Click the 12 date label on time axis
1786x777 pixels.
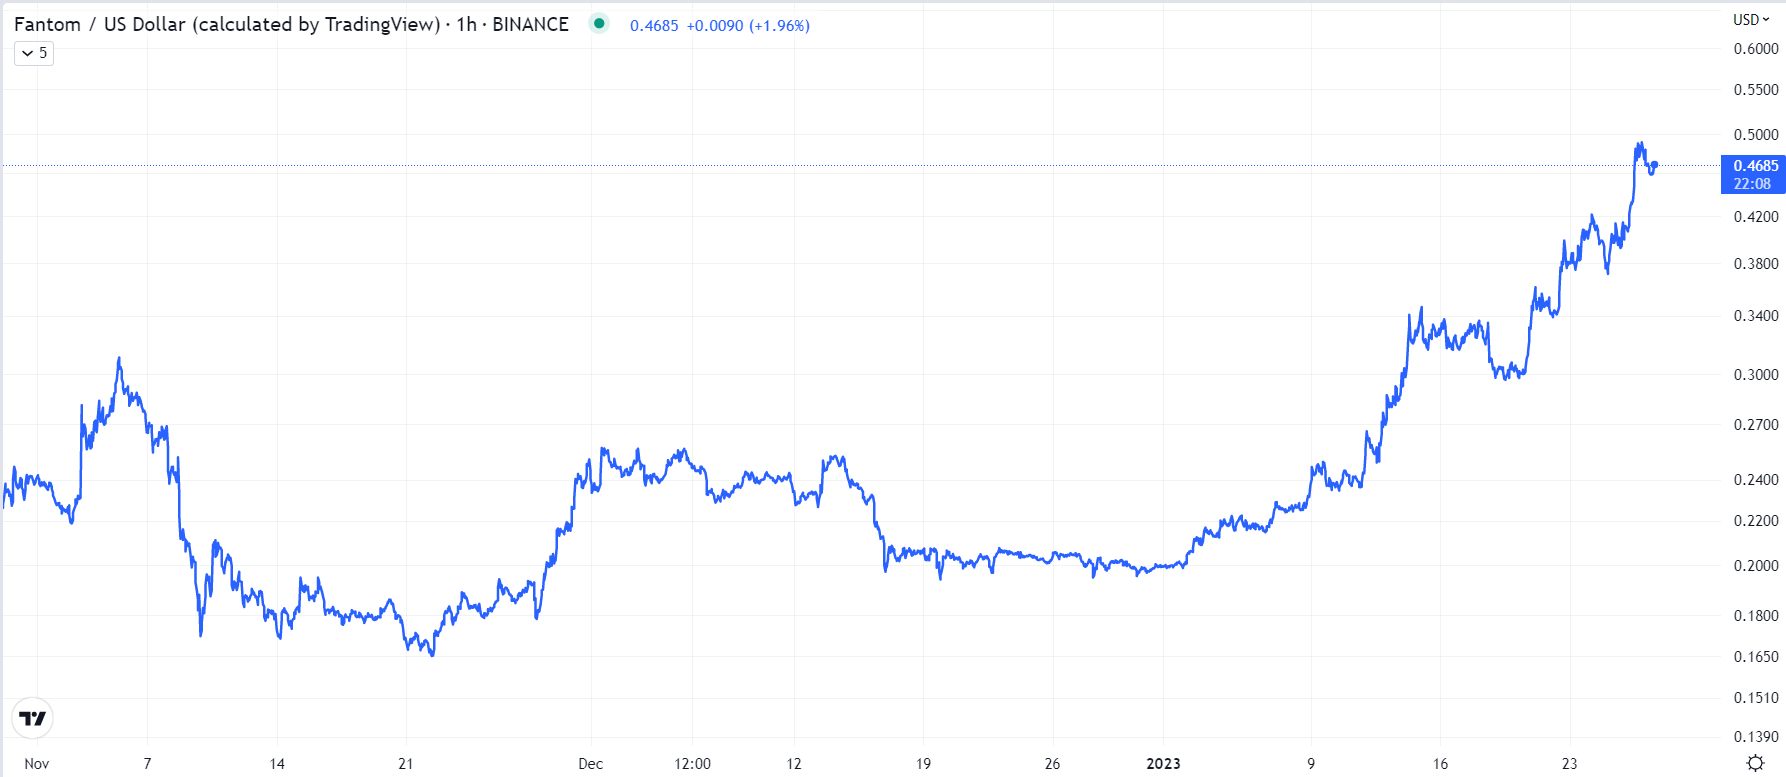click(x=794, y=764)
